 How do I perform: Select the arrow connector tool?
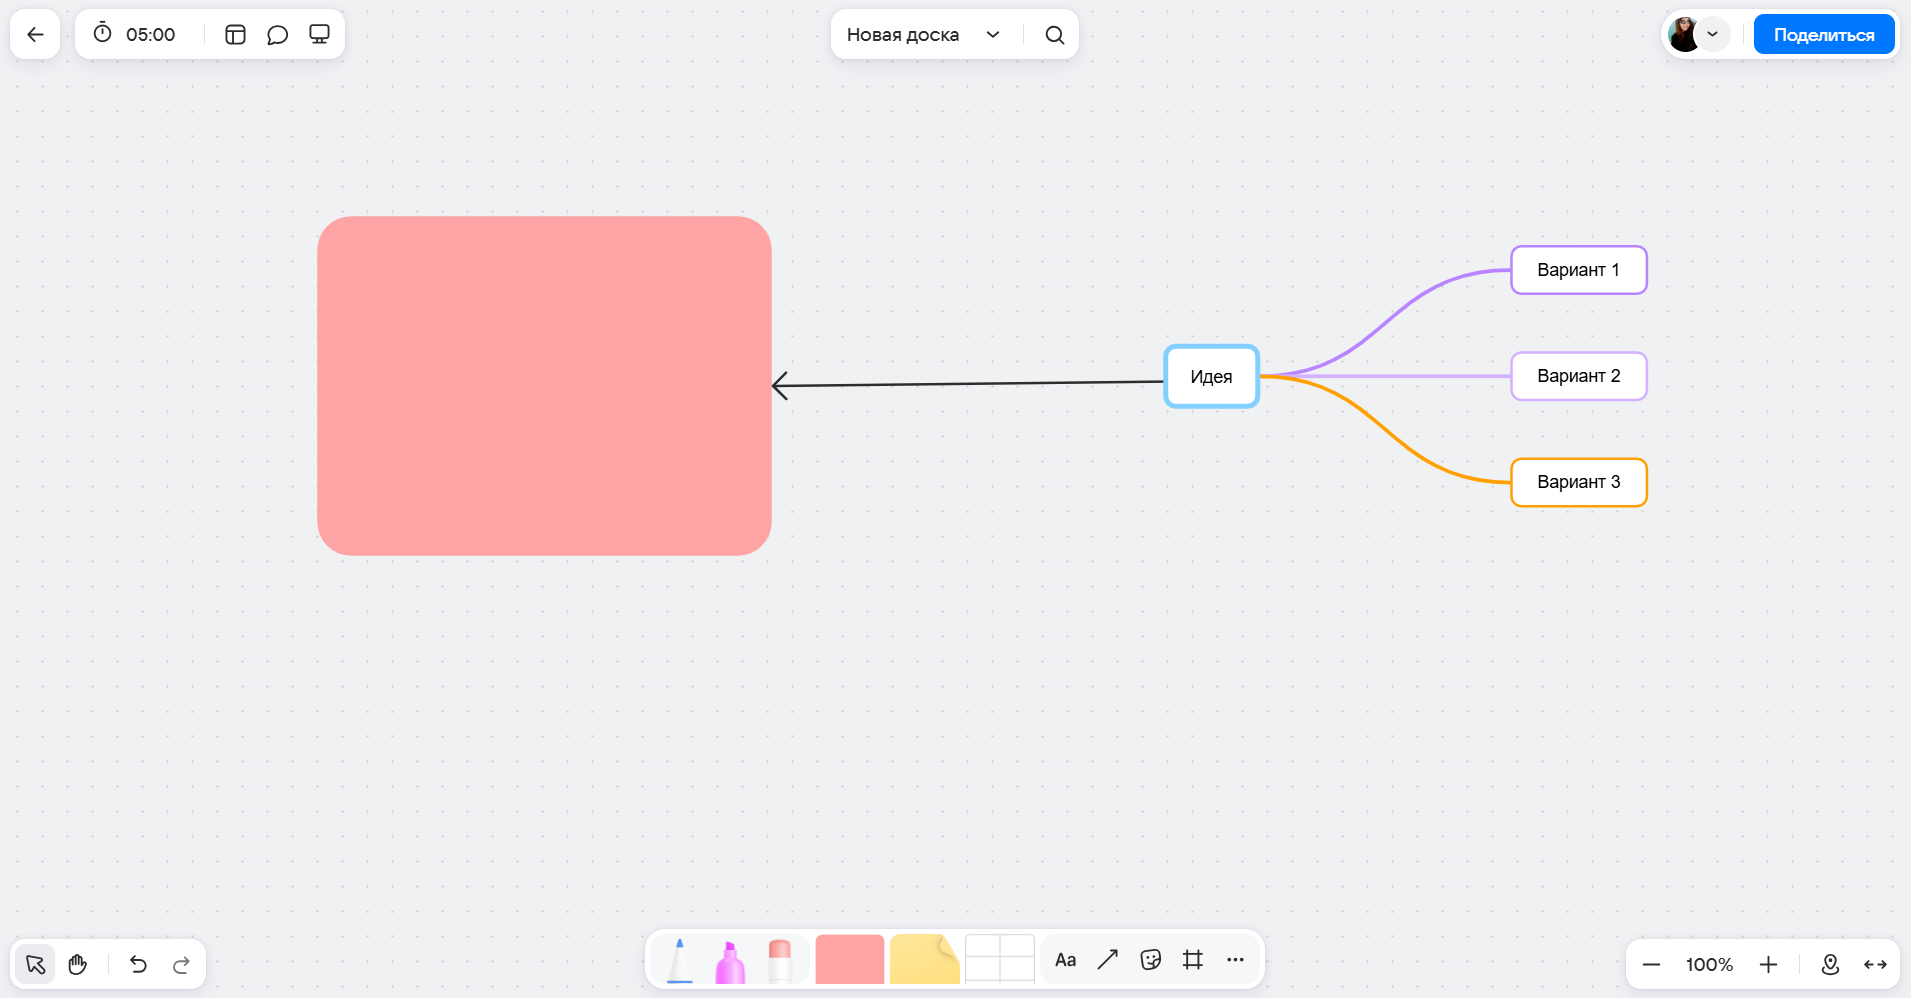coord(1108,960)
